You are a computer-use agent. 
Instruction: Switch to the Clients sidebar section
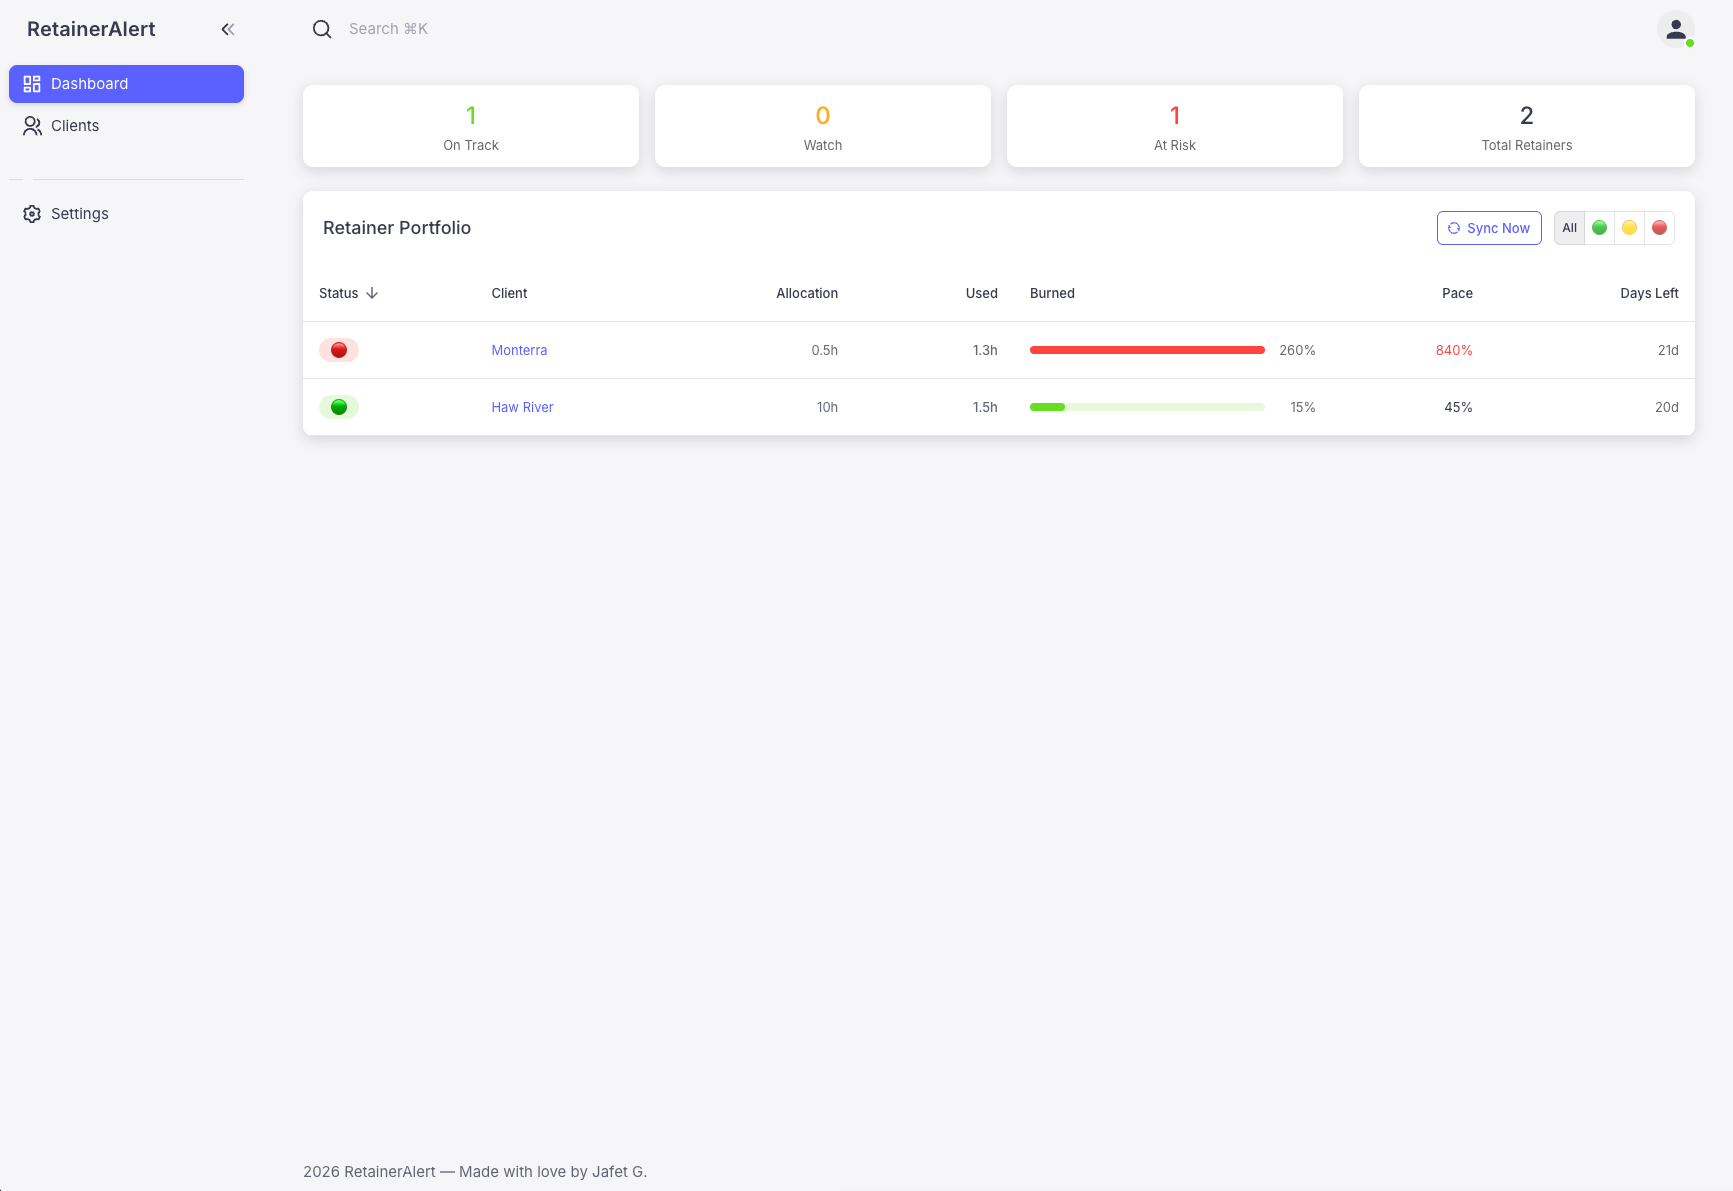coord(74,125)
